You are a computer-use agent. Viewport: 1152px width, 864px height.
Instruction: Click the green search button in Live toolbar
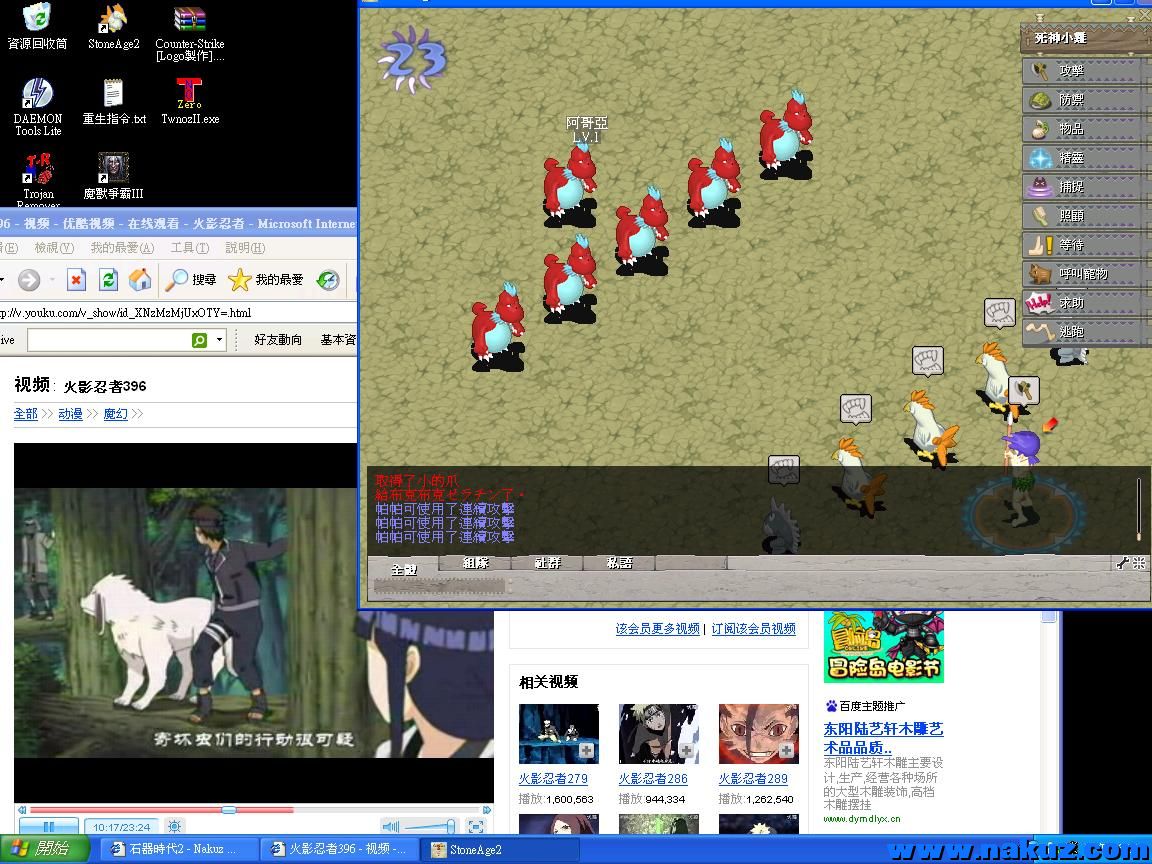tap(199, 340)
